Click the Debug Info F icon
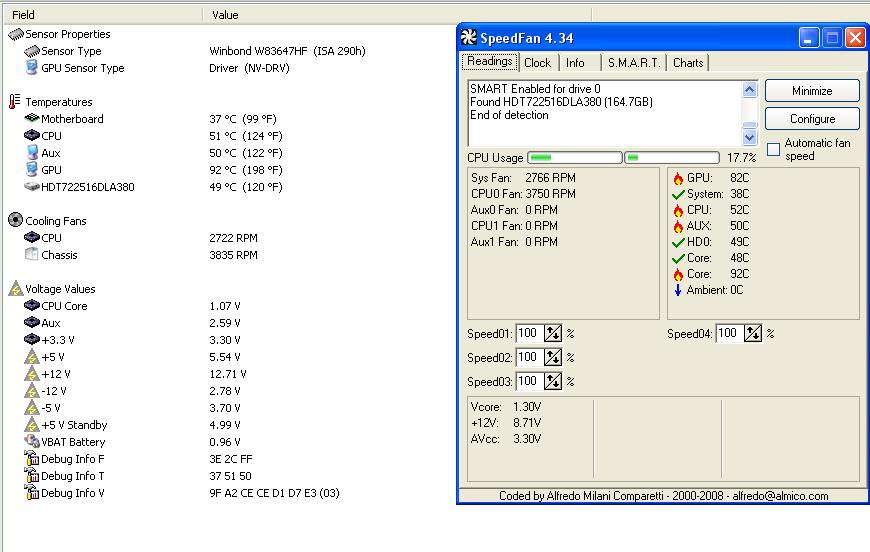The image size is (870, 552). point(32,458)
